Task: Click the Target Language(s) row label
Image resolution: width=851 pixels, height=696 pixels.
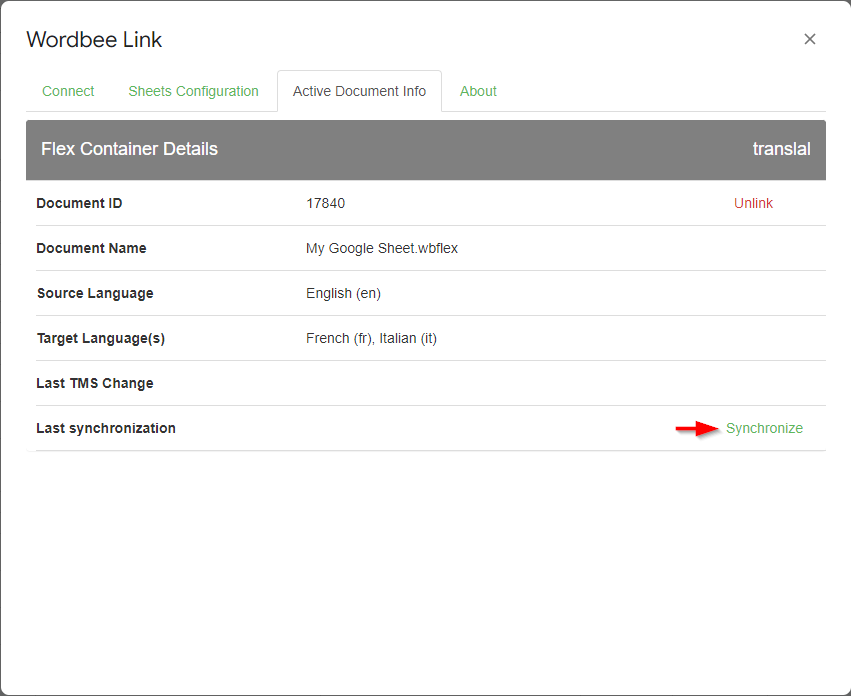Action: (x=100, y=338)
